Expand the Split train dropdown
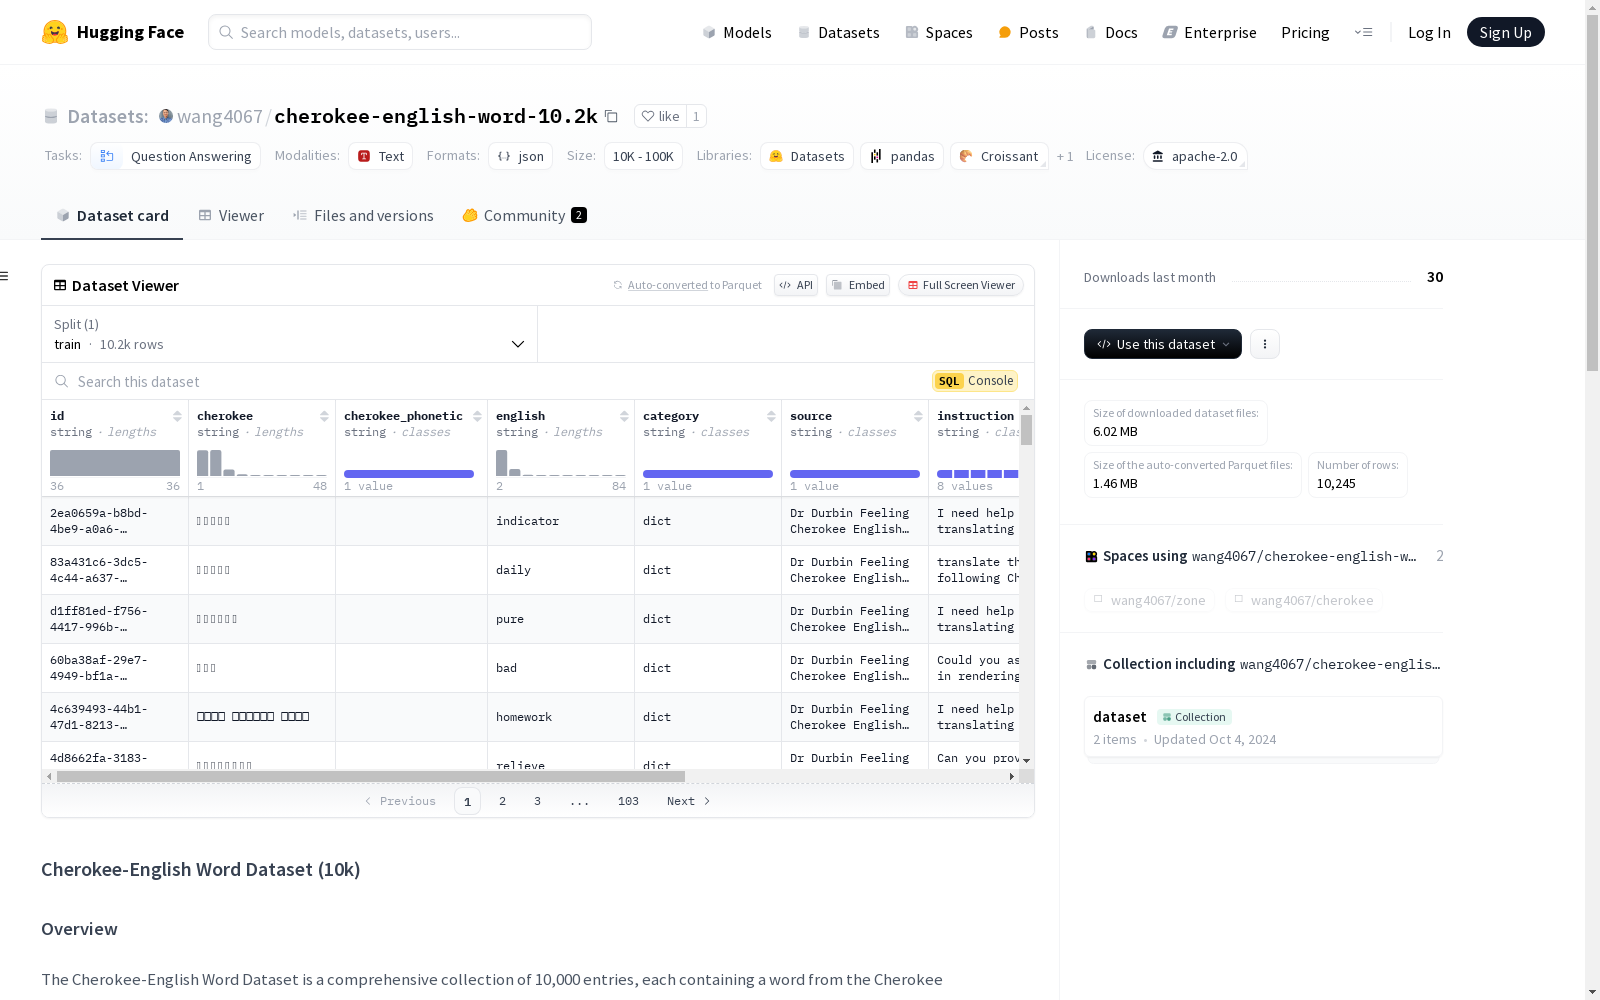The height and width of the screenshot is (1000, 1600). click(x=290, y=334)
